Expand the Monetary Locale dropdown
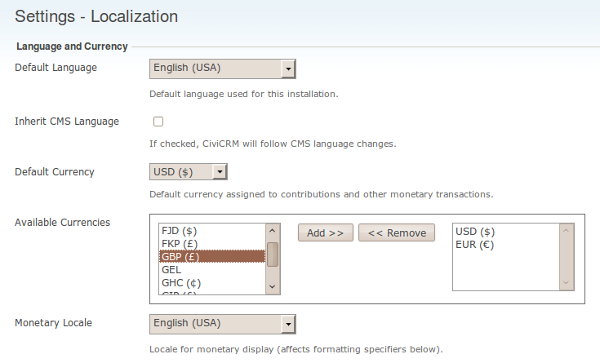Viewport: 600px width, 363px height. (x=222, y=324)
